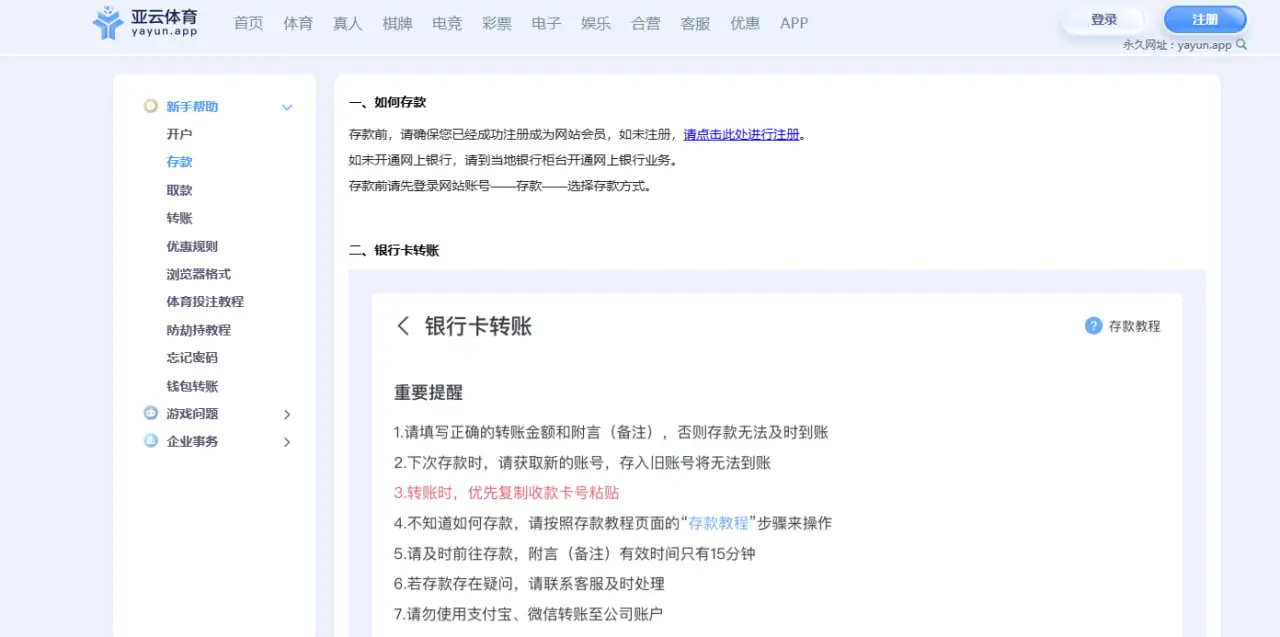Click the 永久网址：yayun.app text

[x=1177, y=45]
